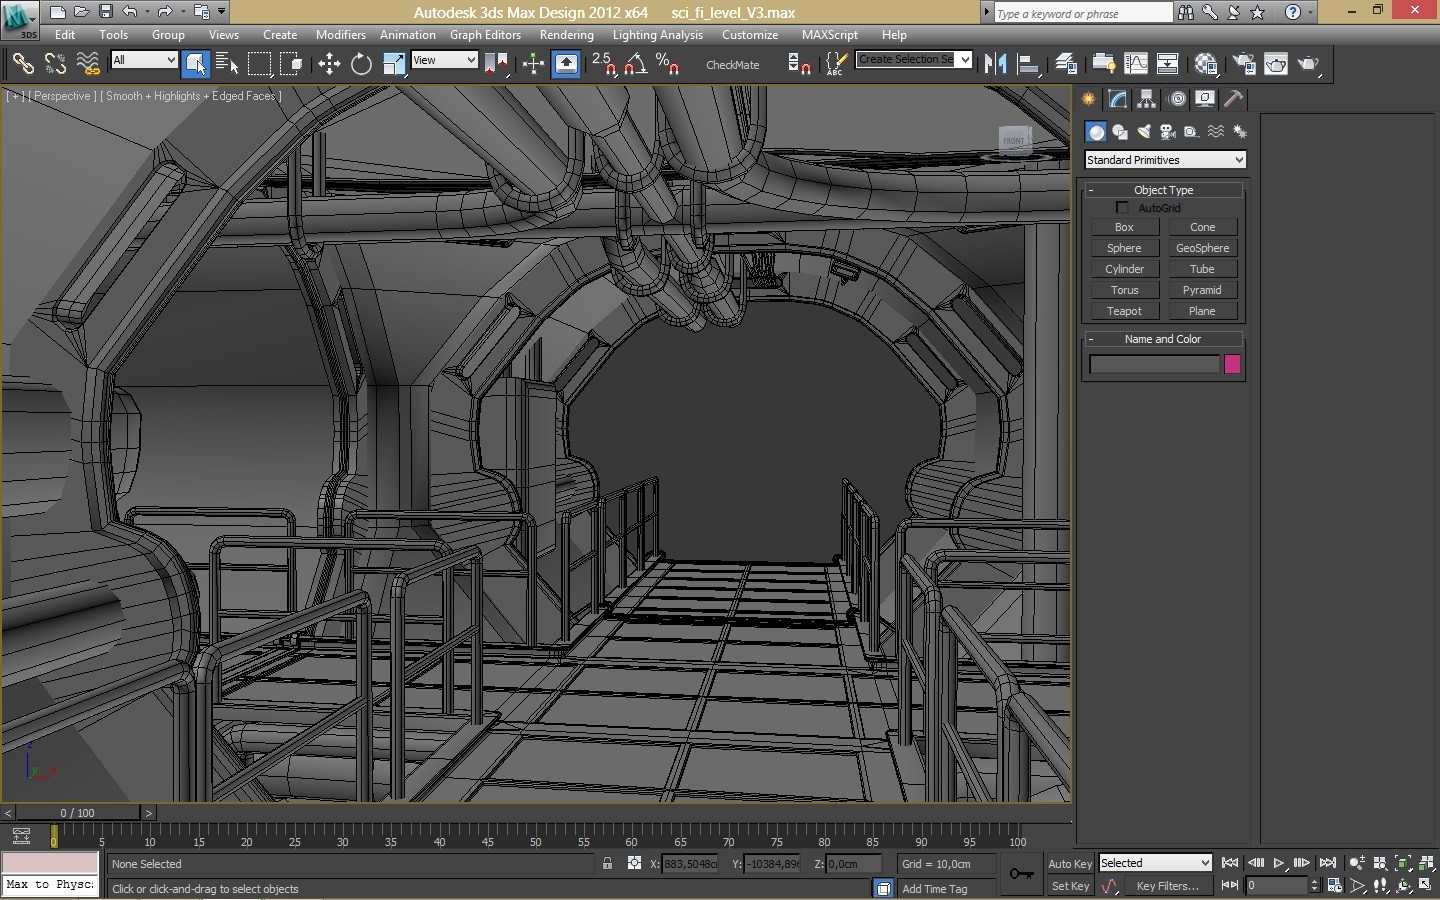Collapse the Object Type rollout
Image resolution: width=1440 pixels, height=900 pixels.
pos(1164,190)
